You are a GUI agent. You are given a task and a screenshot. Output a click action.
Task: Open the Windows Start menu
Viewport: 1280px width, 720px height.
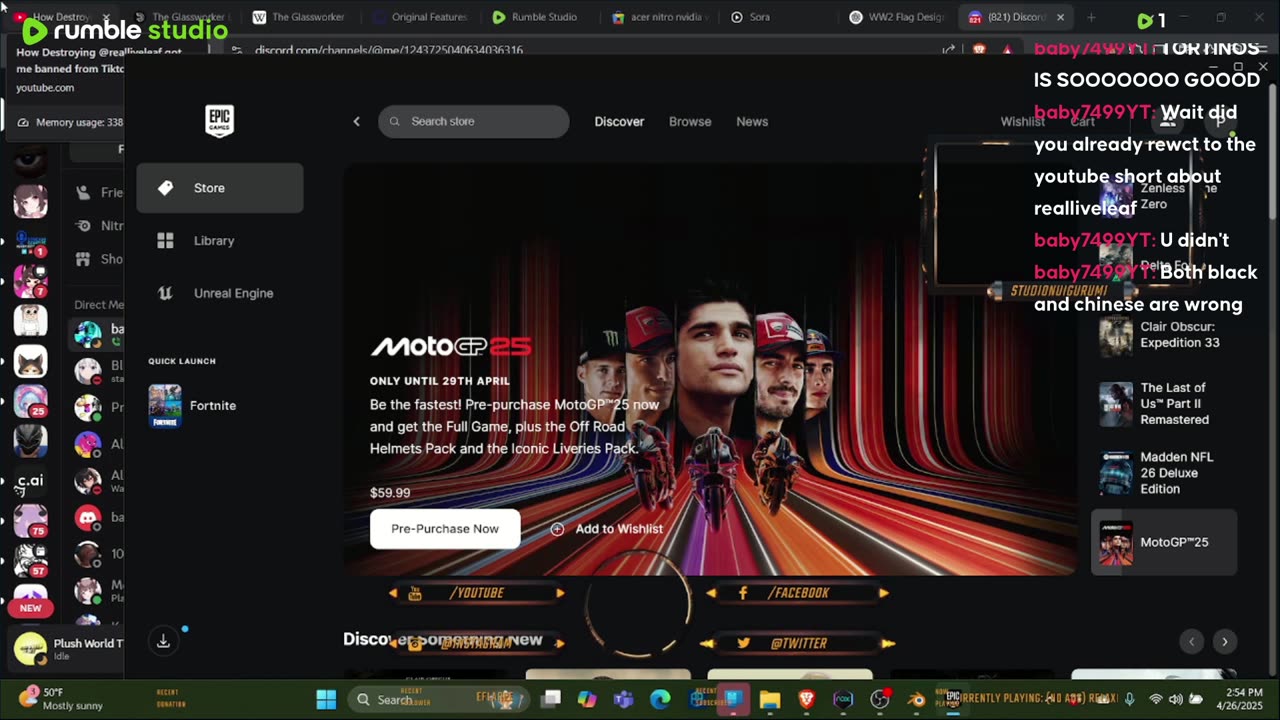326,699
